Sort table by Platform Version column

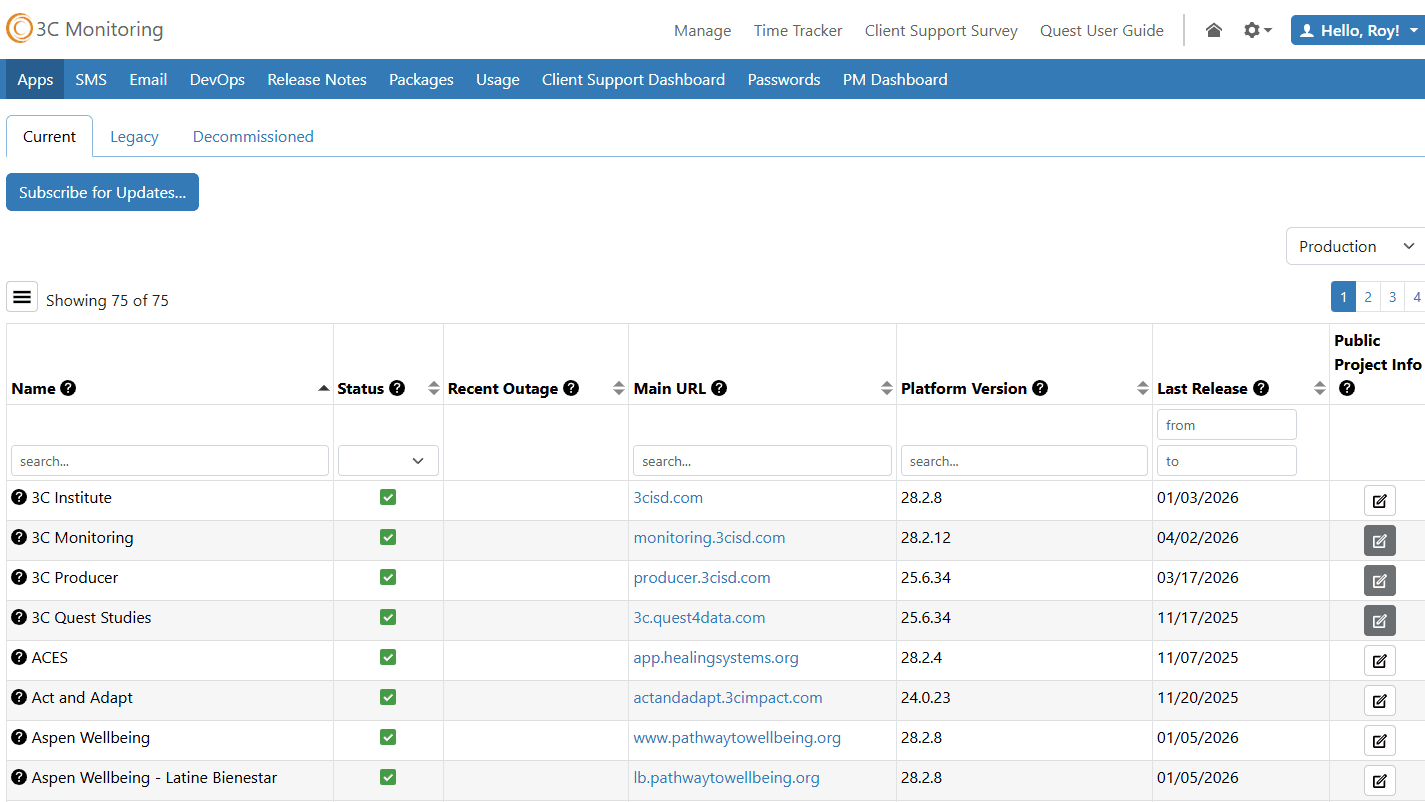click(x=1143, y=388)
